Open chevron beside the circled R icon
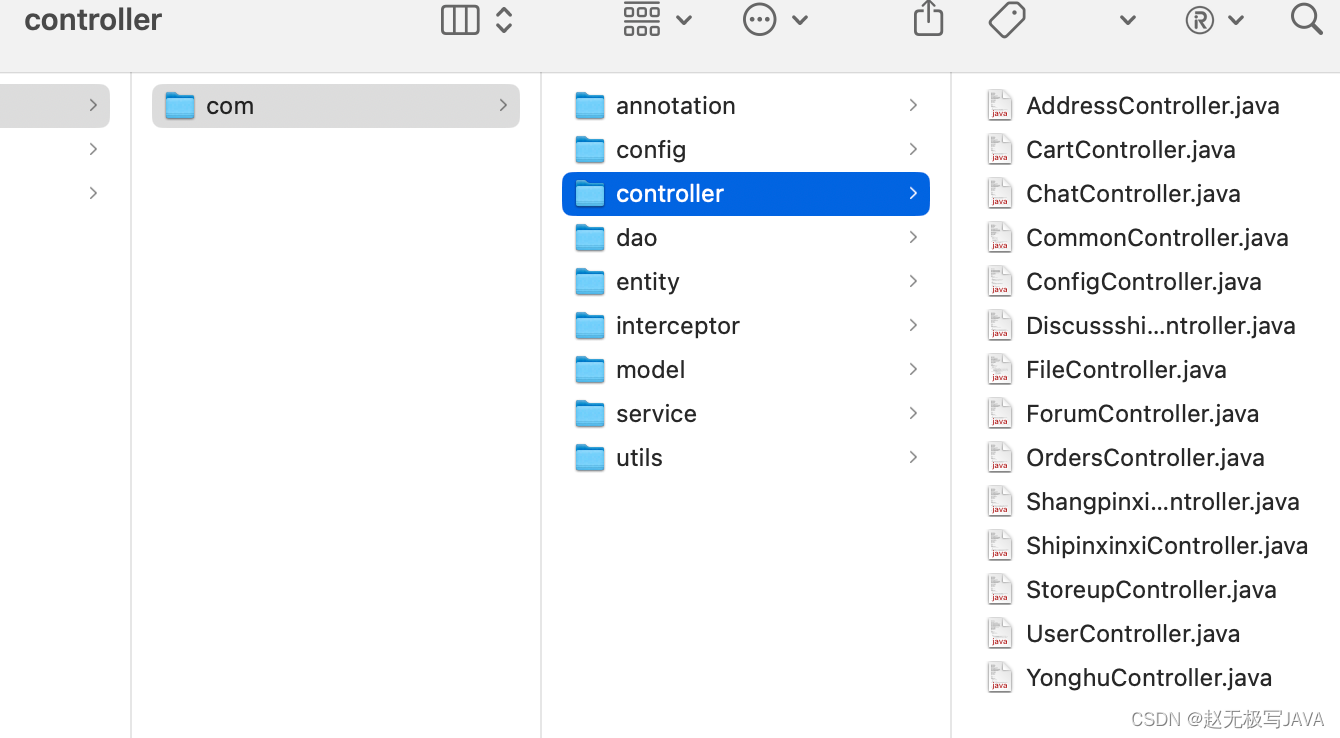 tap(1236, 20)
